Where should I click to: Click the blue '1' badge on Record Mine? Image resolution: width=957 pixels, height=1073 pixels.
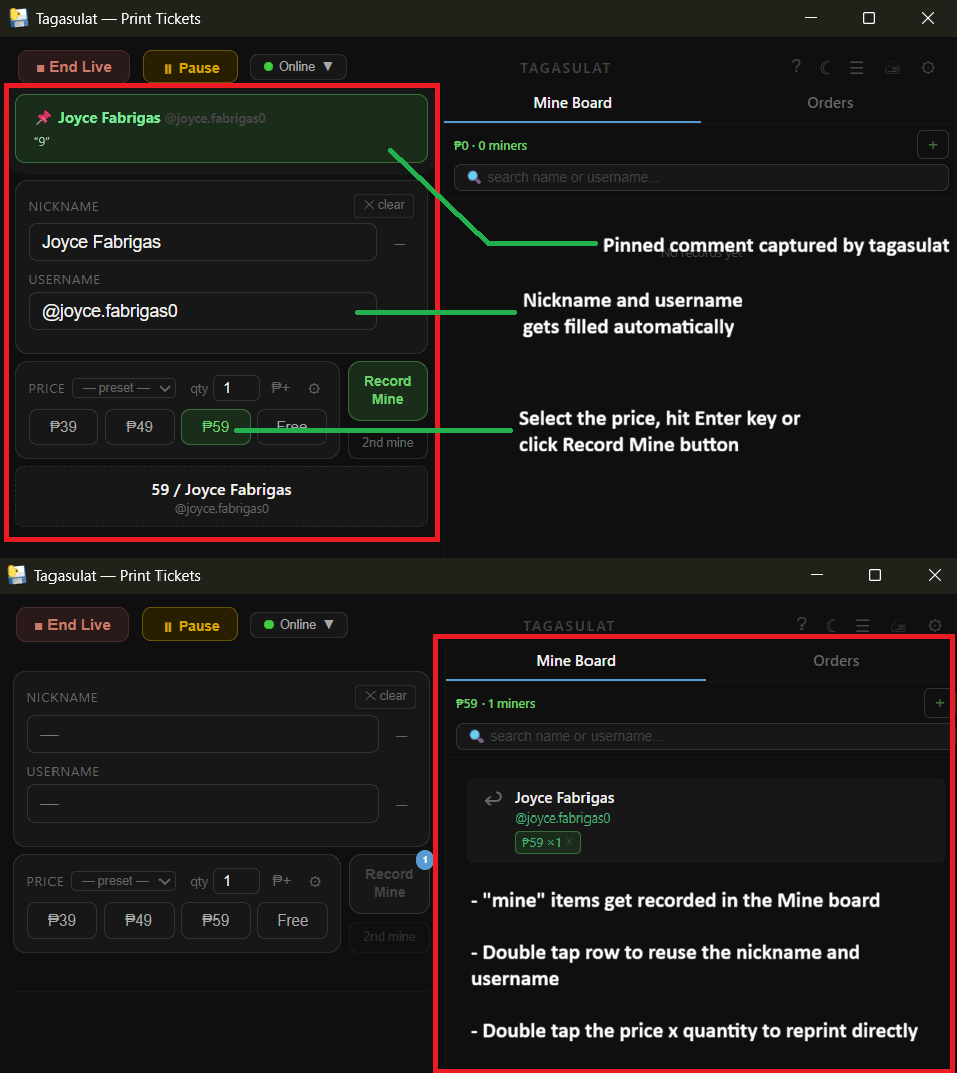click(425, 859)
